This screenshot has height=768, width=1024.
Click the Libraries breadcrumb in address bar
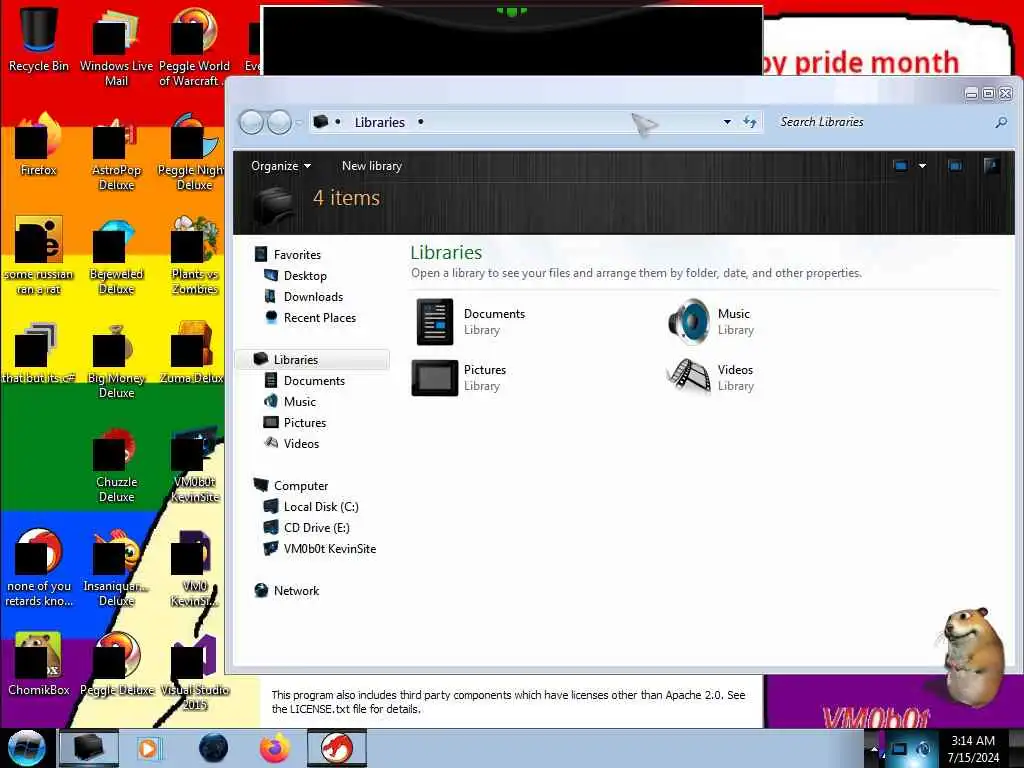(379, 122)
